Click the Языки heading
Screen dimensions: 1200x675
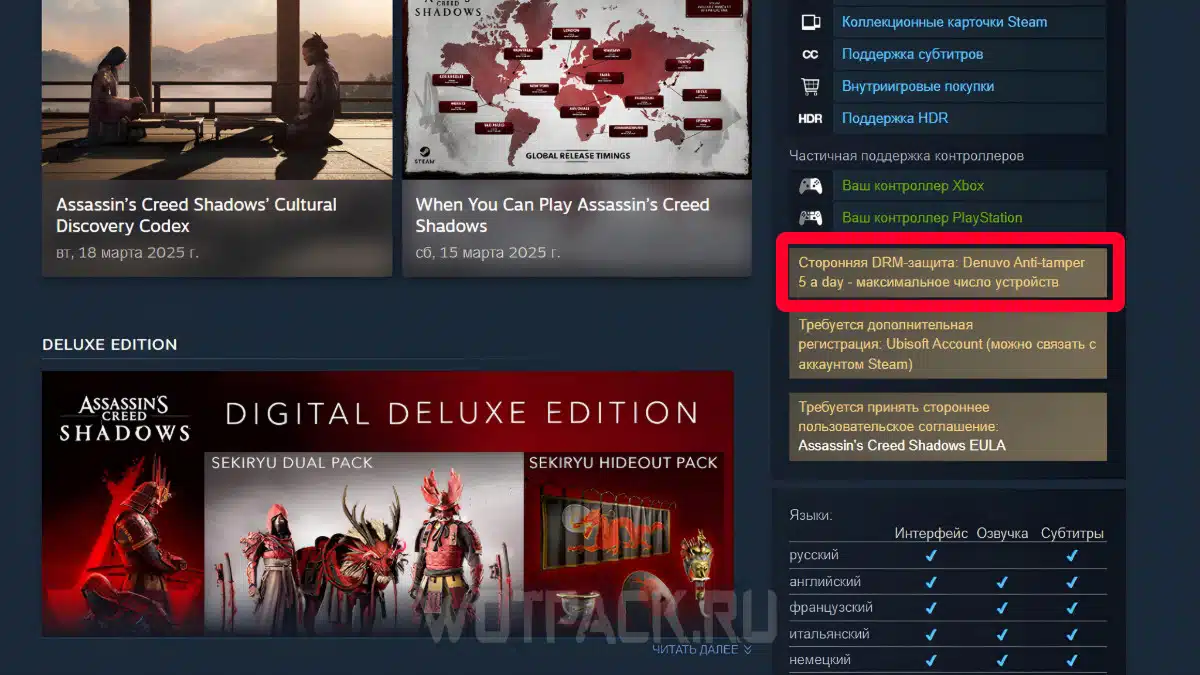tap(811, 515)
